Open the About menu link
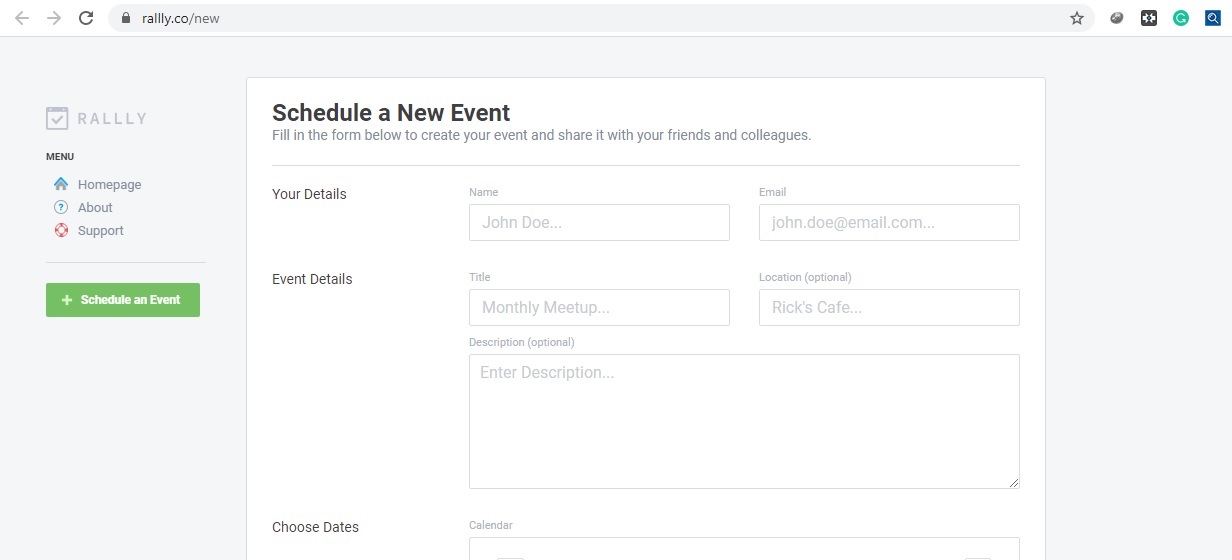This screenshot has height=560, width=1232. tap(95, 207)
